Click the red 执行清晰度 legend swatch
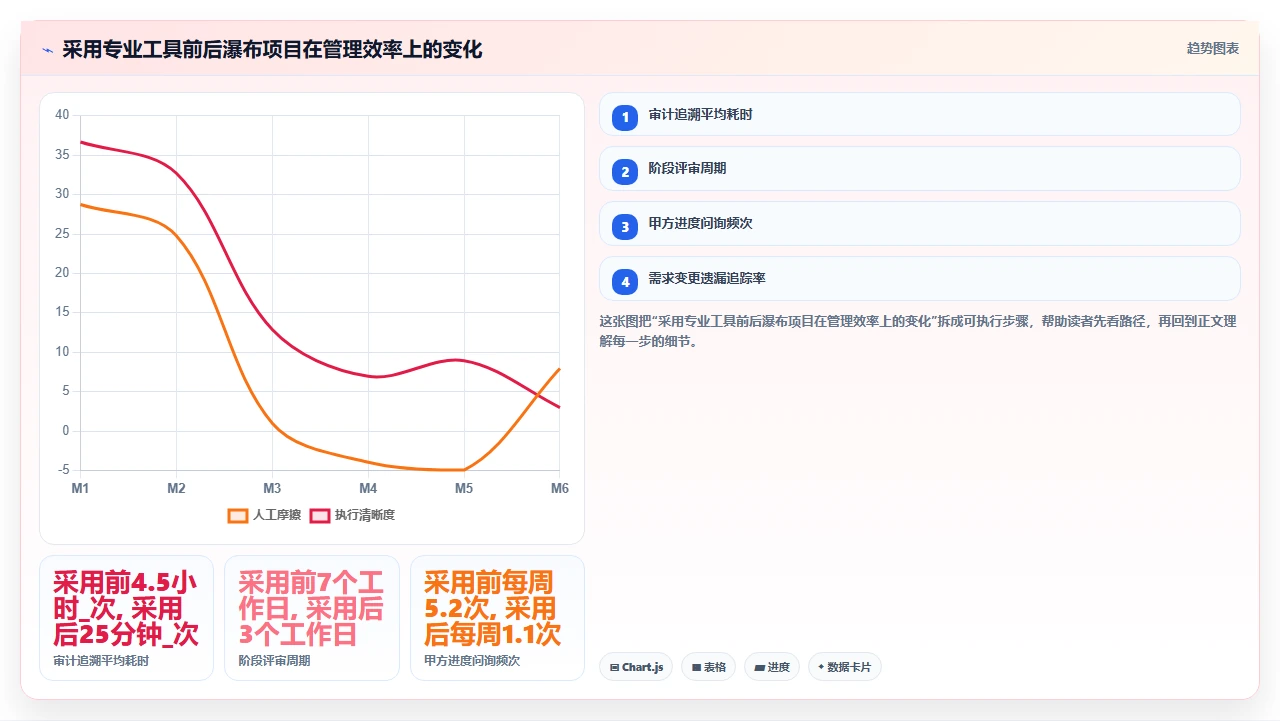The width and height of the screenshot is (1280, 721). (320, 516)
